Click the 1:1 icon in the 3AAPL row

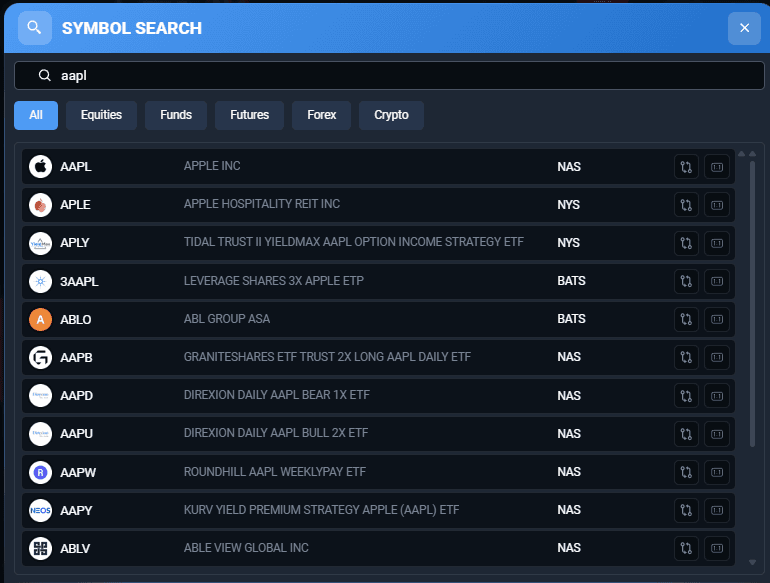pyautogui.click(x=716, y=281)
